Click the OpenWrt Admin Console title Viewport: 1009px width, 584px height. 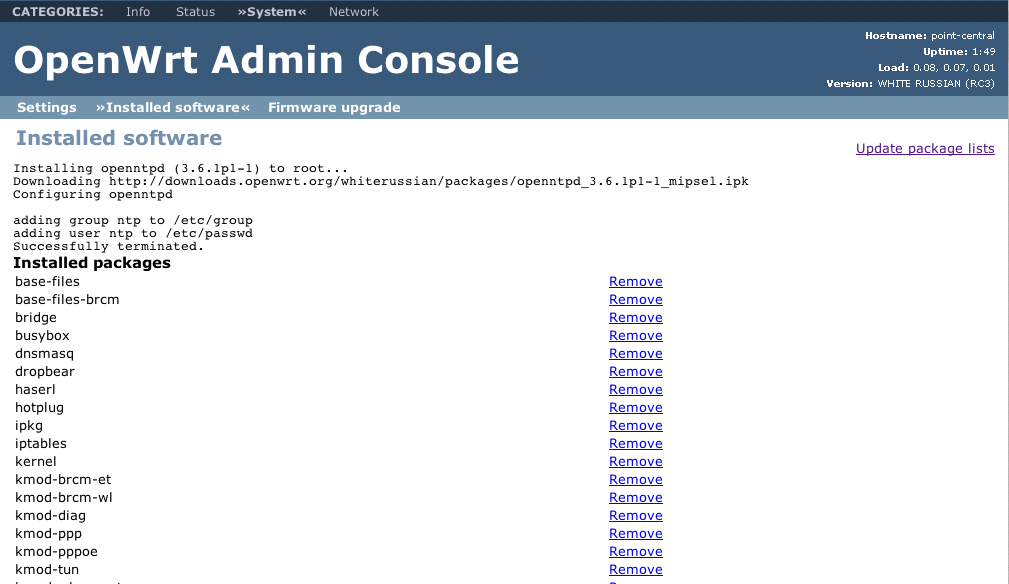(x=266, y=61)
